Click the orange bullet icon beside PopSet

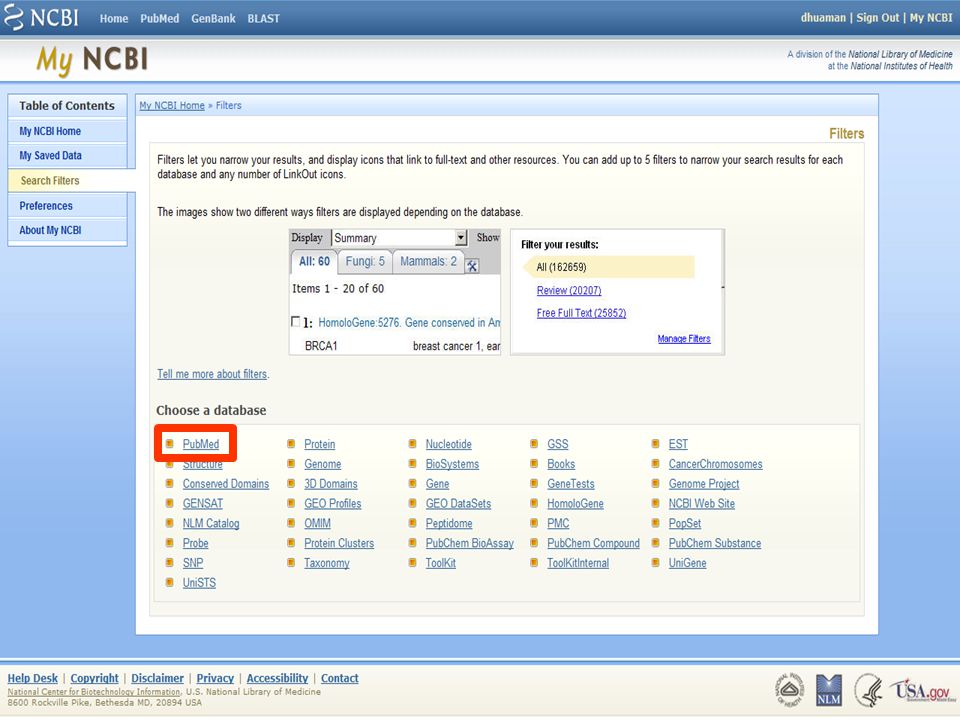pos(656,523)
